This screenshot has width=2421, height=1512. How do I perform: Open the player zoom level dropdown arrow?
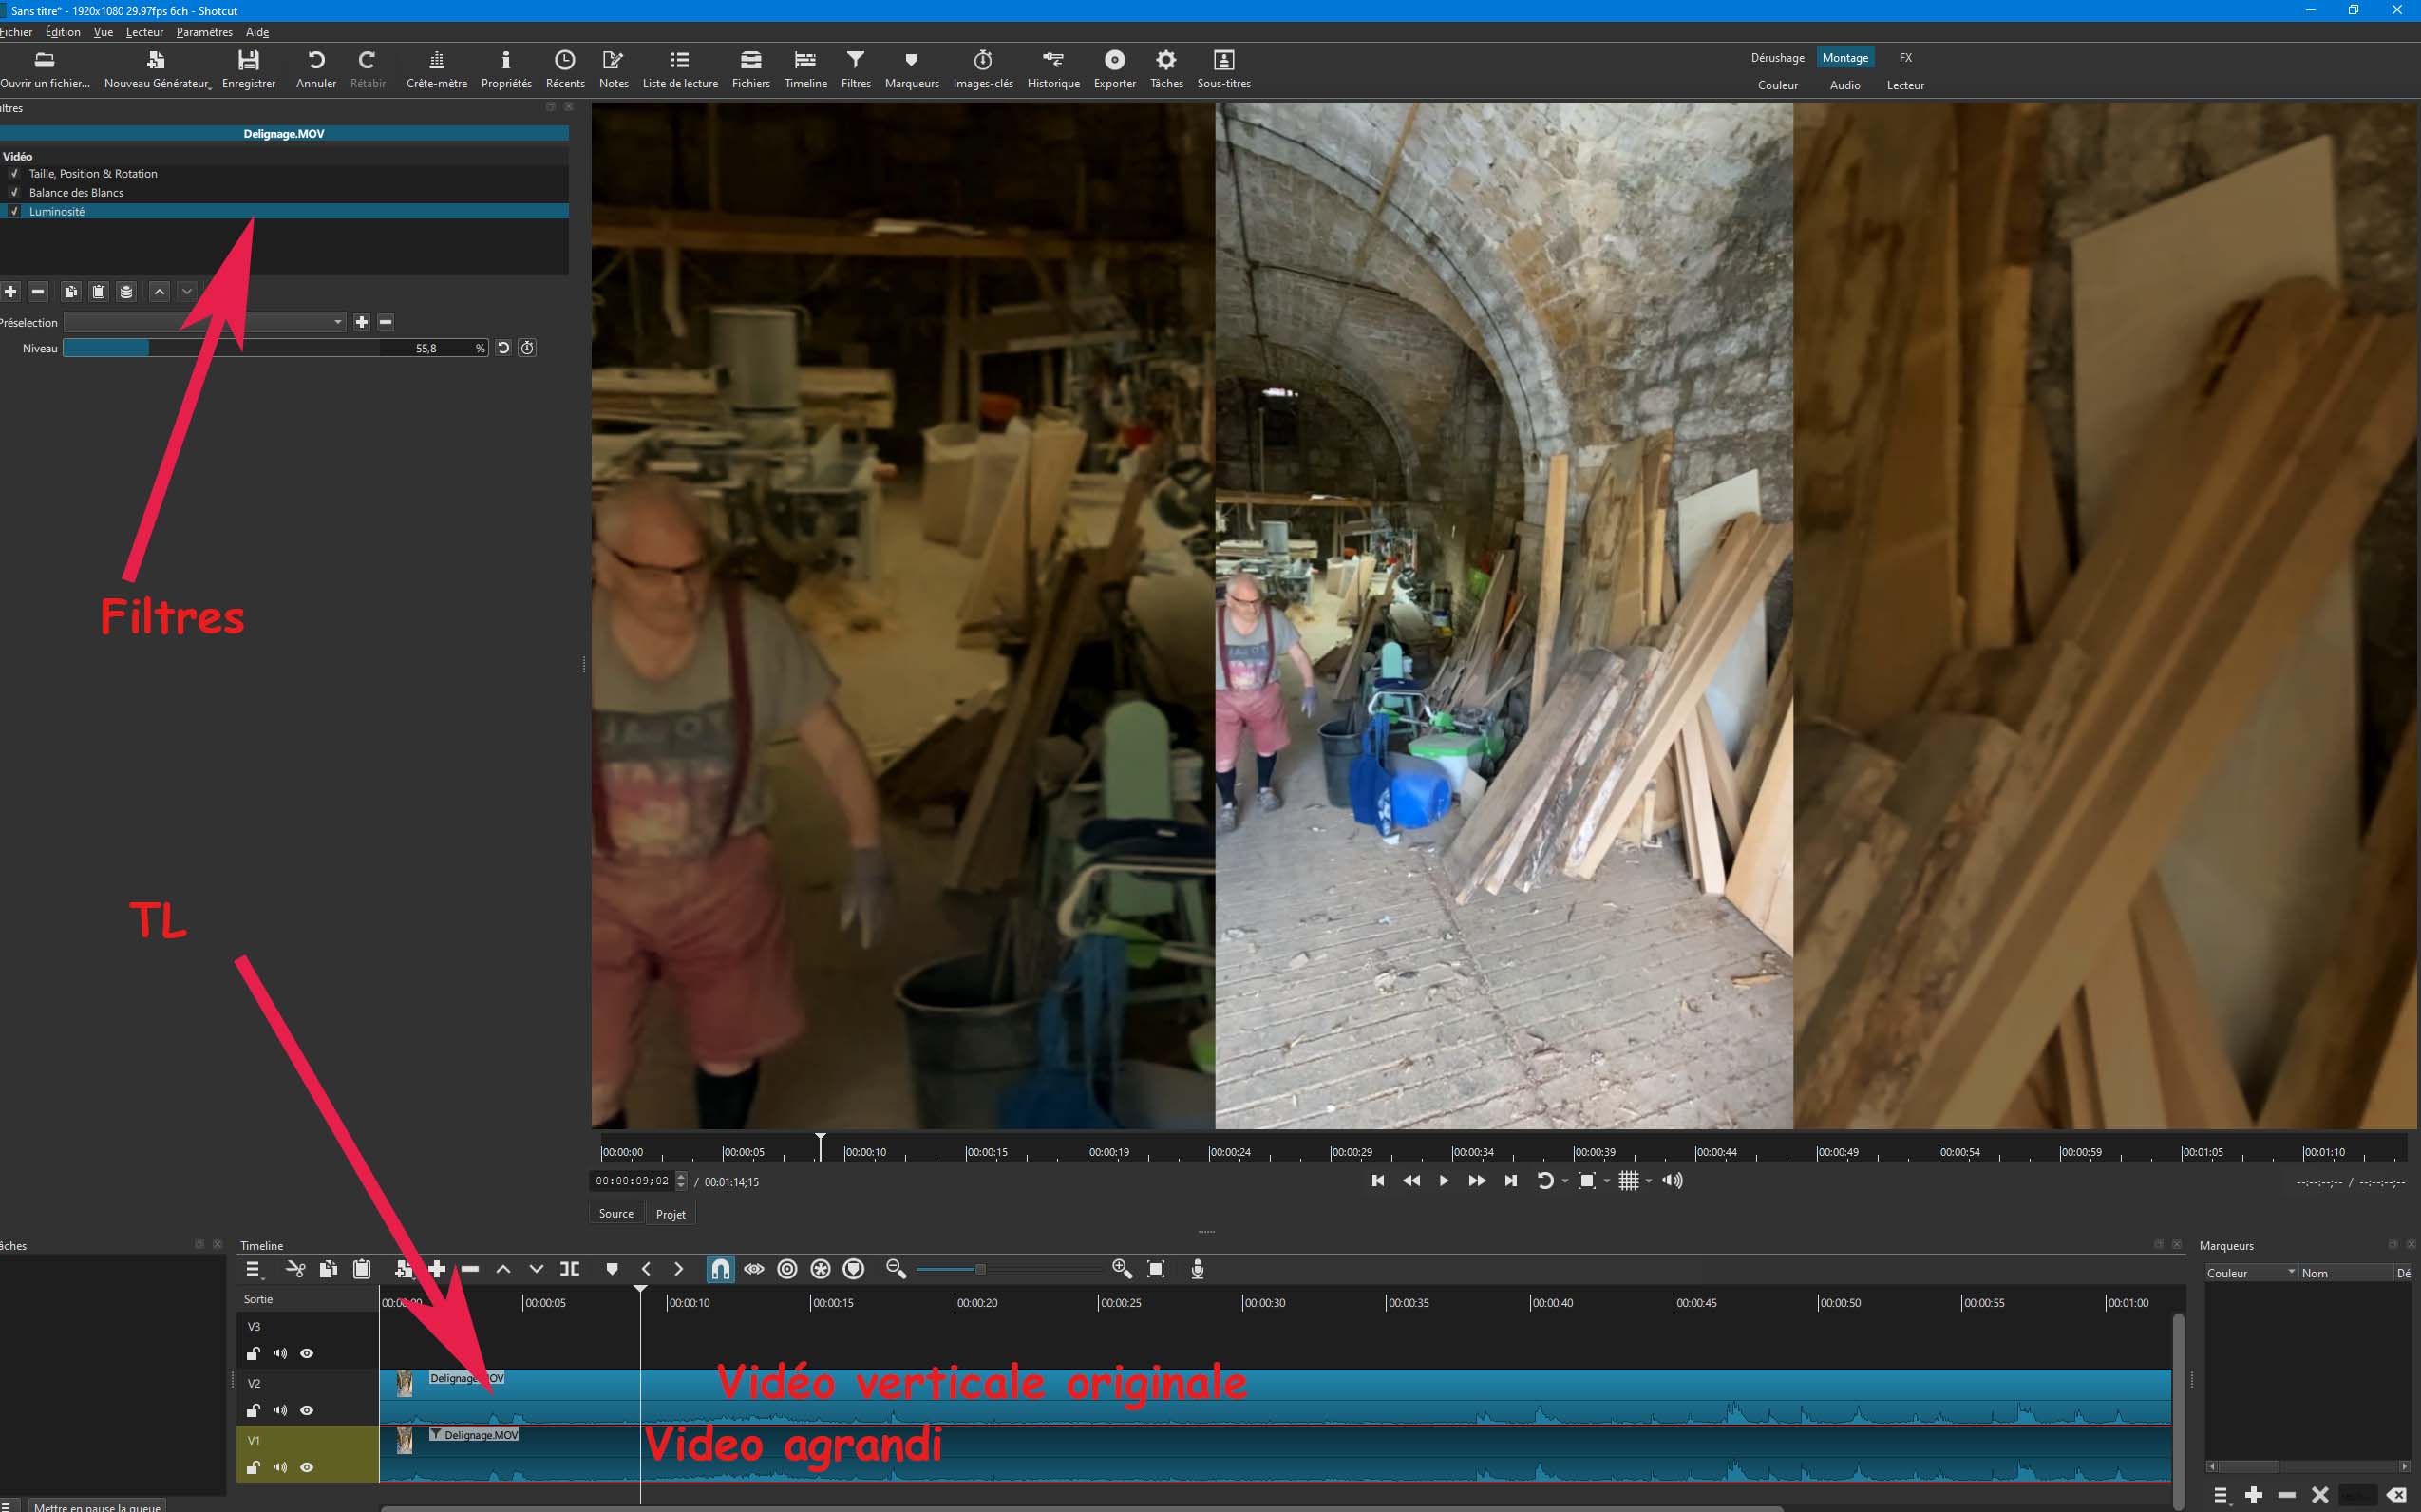coord(1607,1181)
